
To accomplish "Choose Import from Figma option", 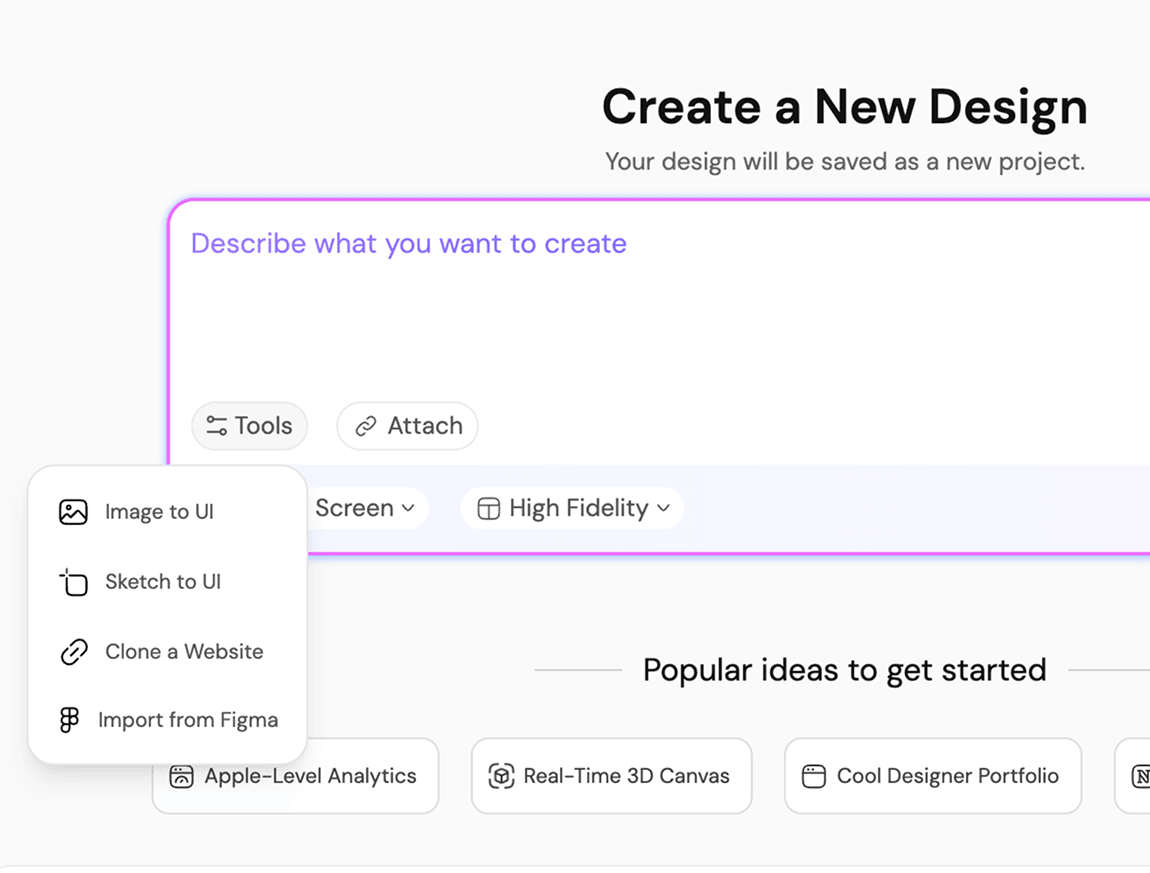I will point(188,720).
